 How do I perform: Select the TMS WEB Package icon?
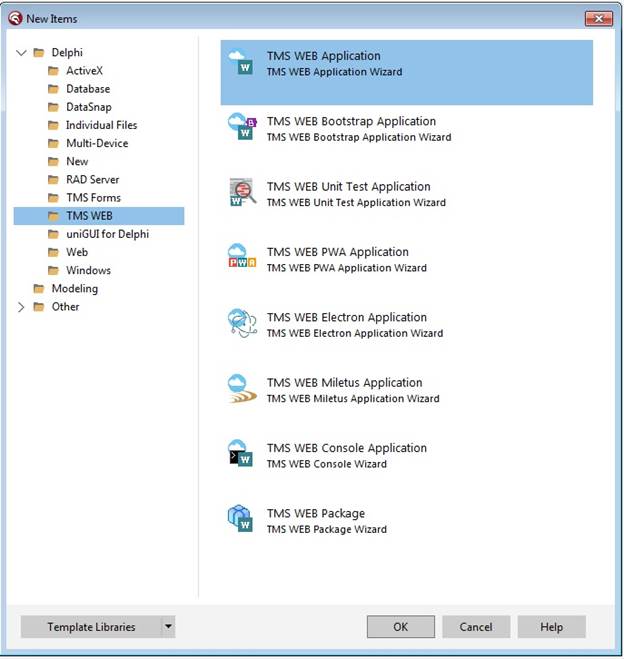(x=242, y=520)
